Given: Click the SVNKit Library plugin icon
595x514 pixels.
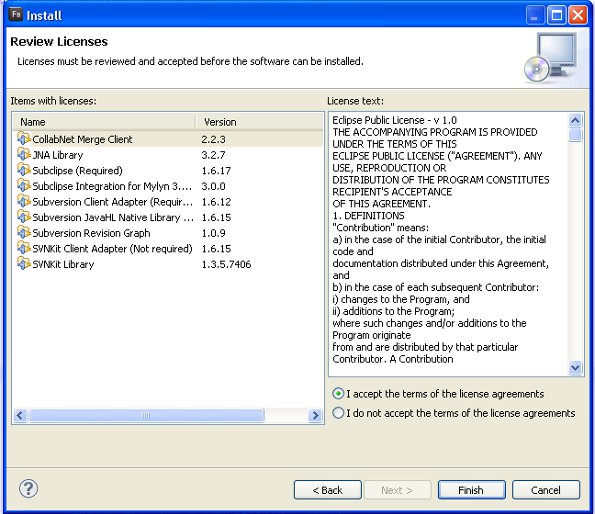Looking at the screenshot, I should 24,263.
